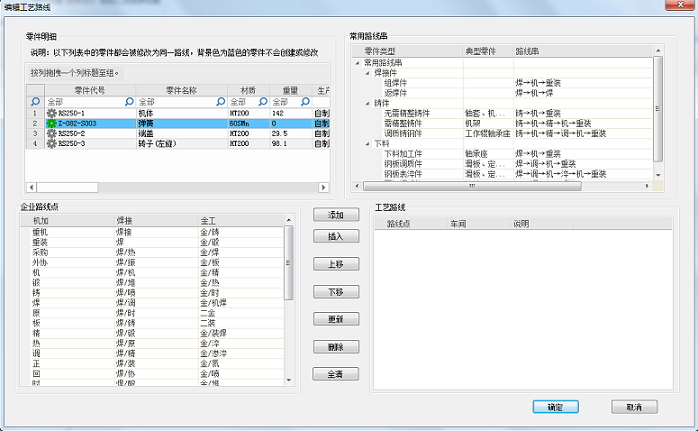Select the 组焊件 route row
The width and height of the screenshot is (698, 431).
click(503, 83)
